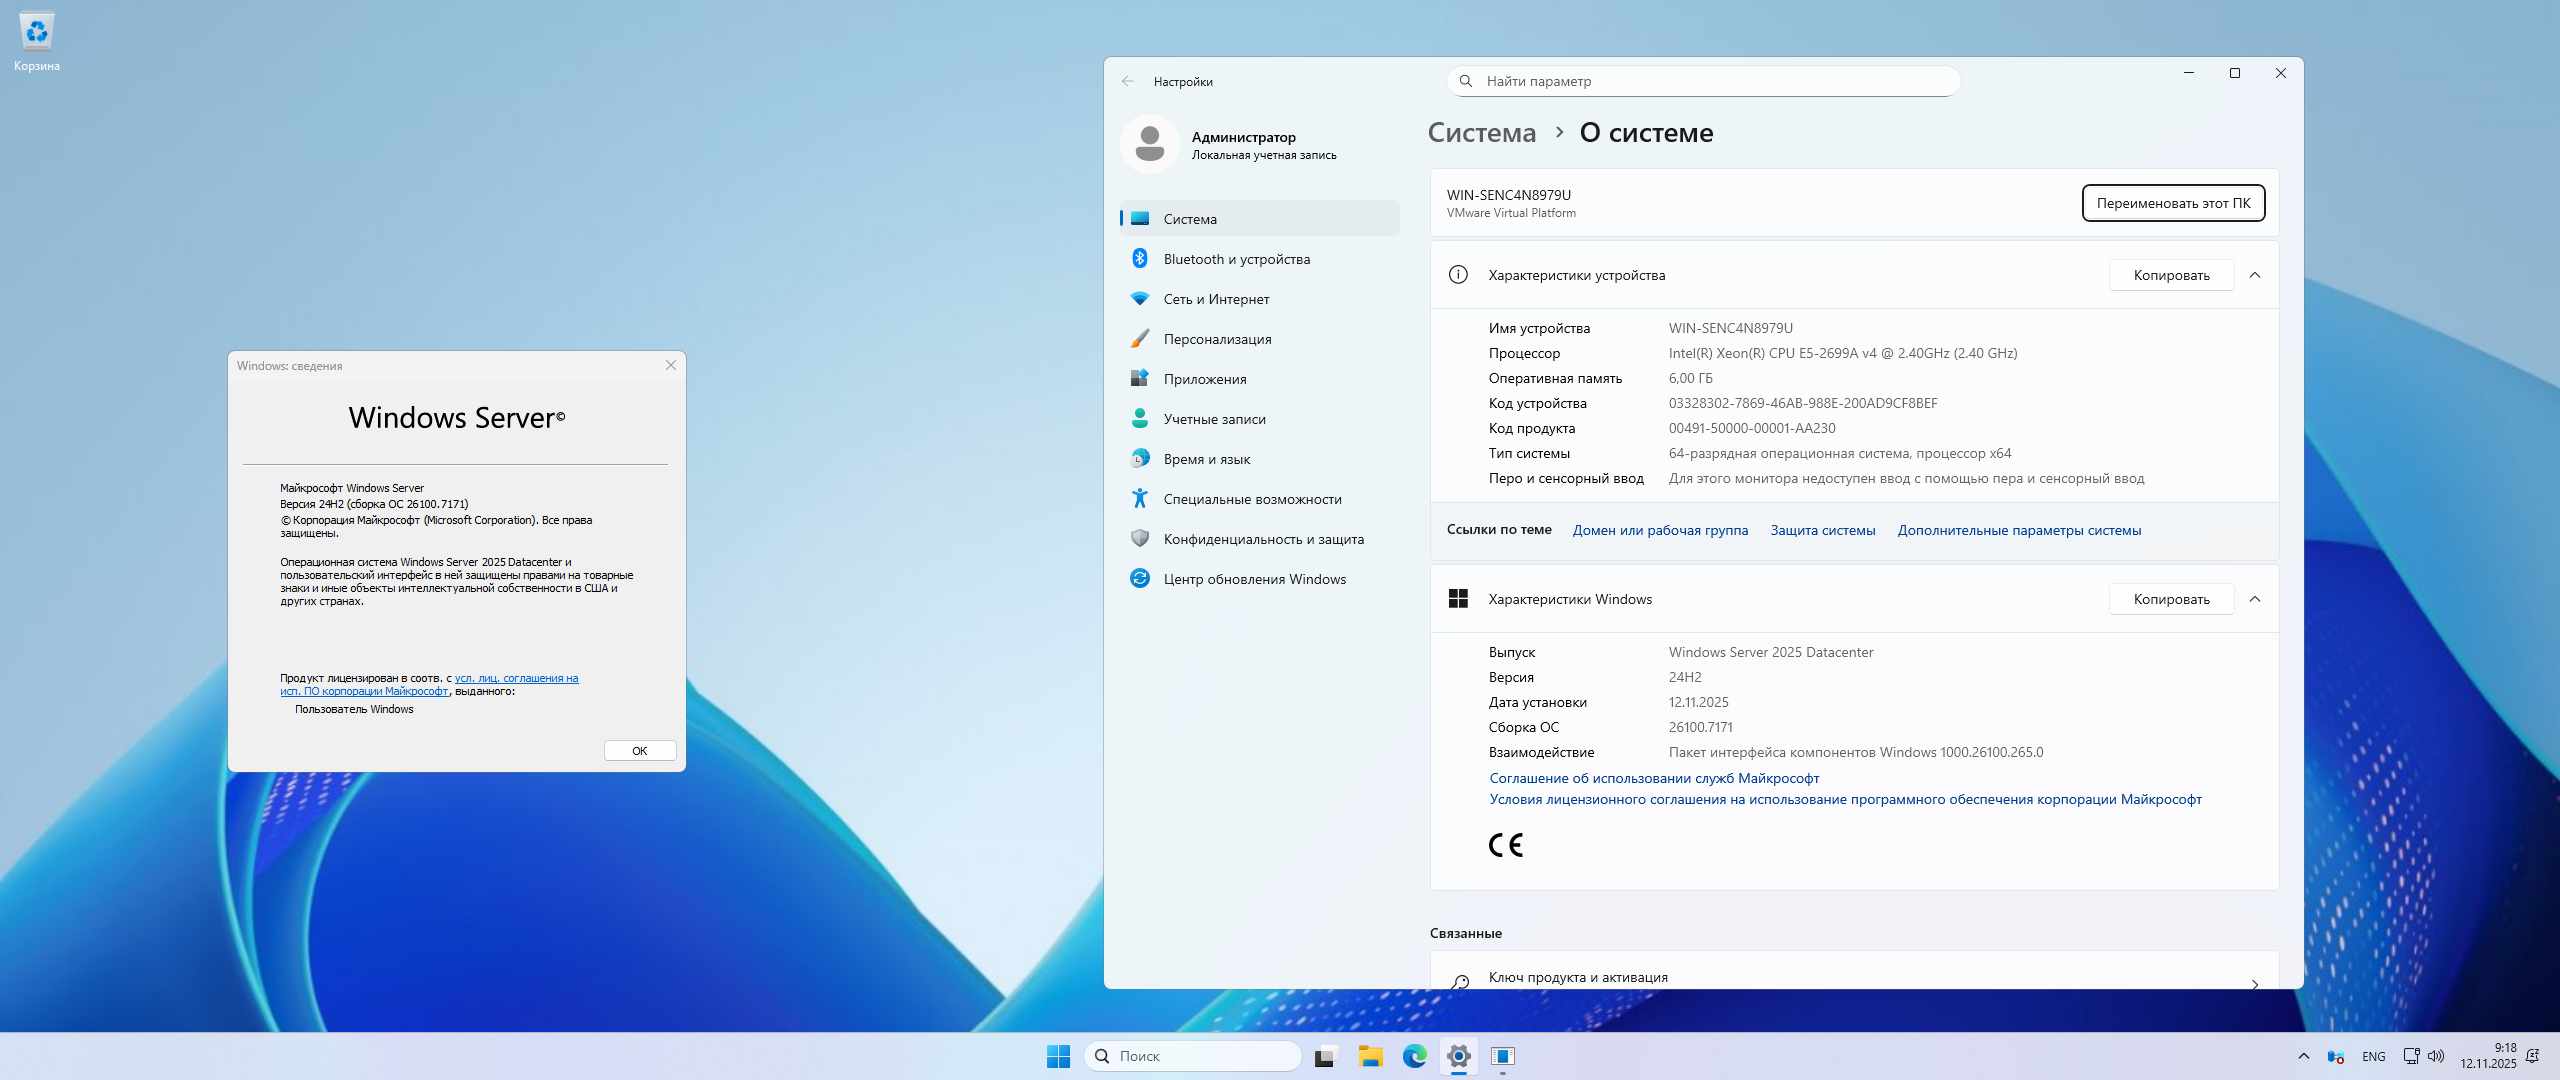
Task: Open Сеть и Интернет settings
Action: (1216, 299)
